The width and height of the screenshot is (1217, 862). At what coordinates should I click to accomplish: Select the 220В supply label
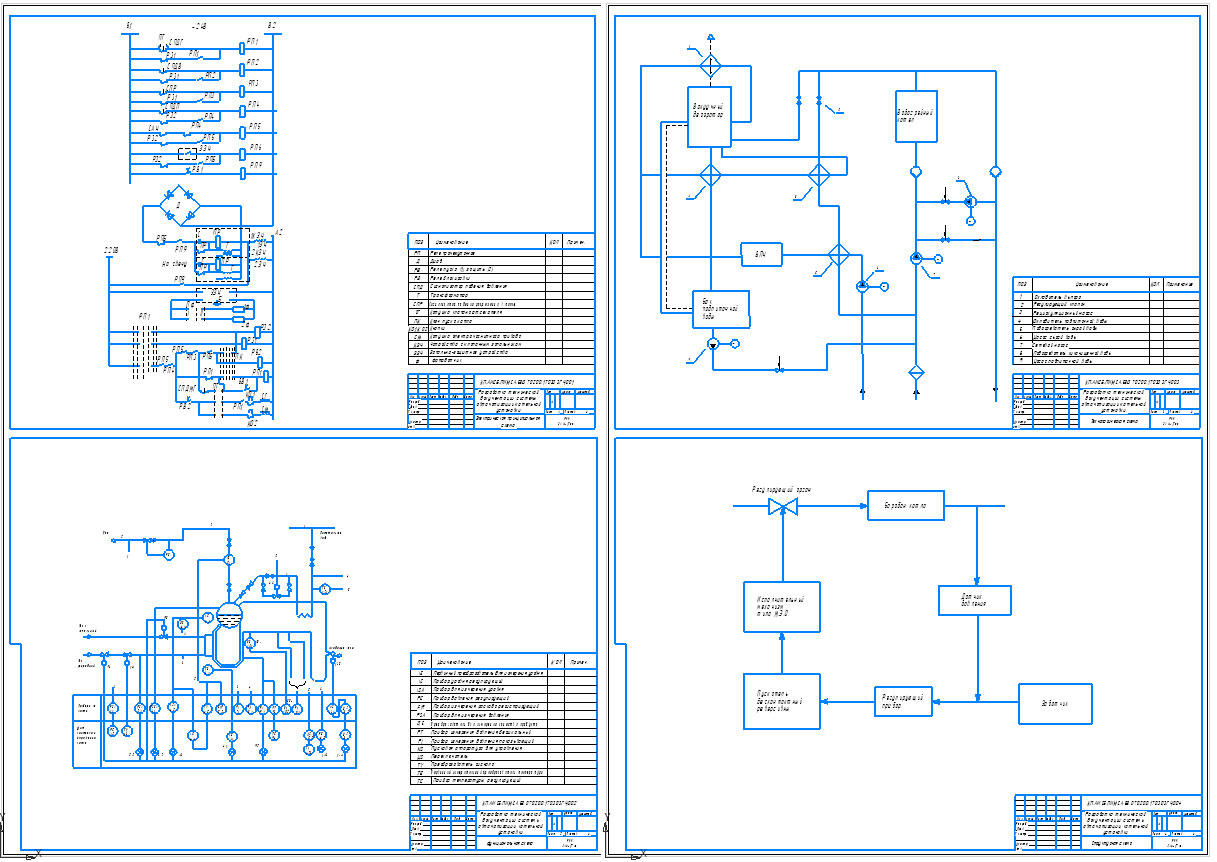click(x=111, y=249)
